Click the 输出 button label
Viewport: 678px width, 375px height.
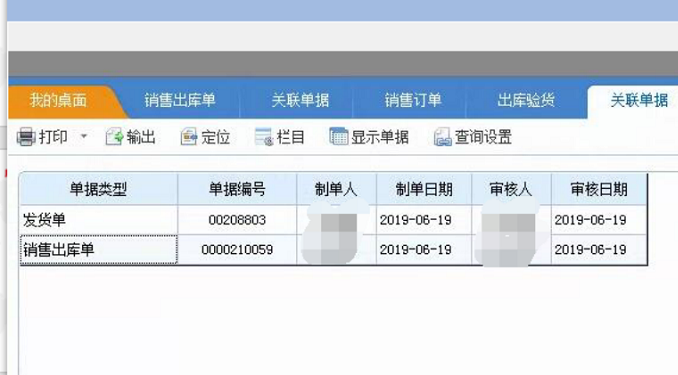click(x=141, y=137)
